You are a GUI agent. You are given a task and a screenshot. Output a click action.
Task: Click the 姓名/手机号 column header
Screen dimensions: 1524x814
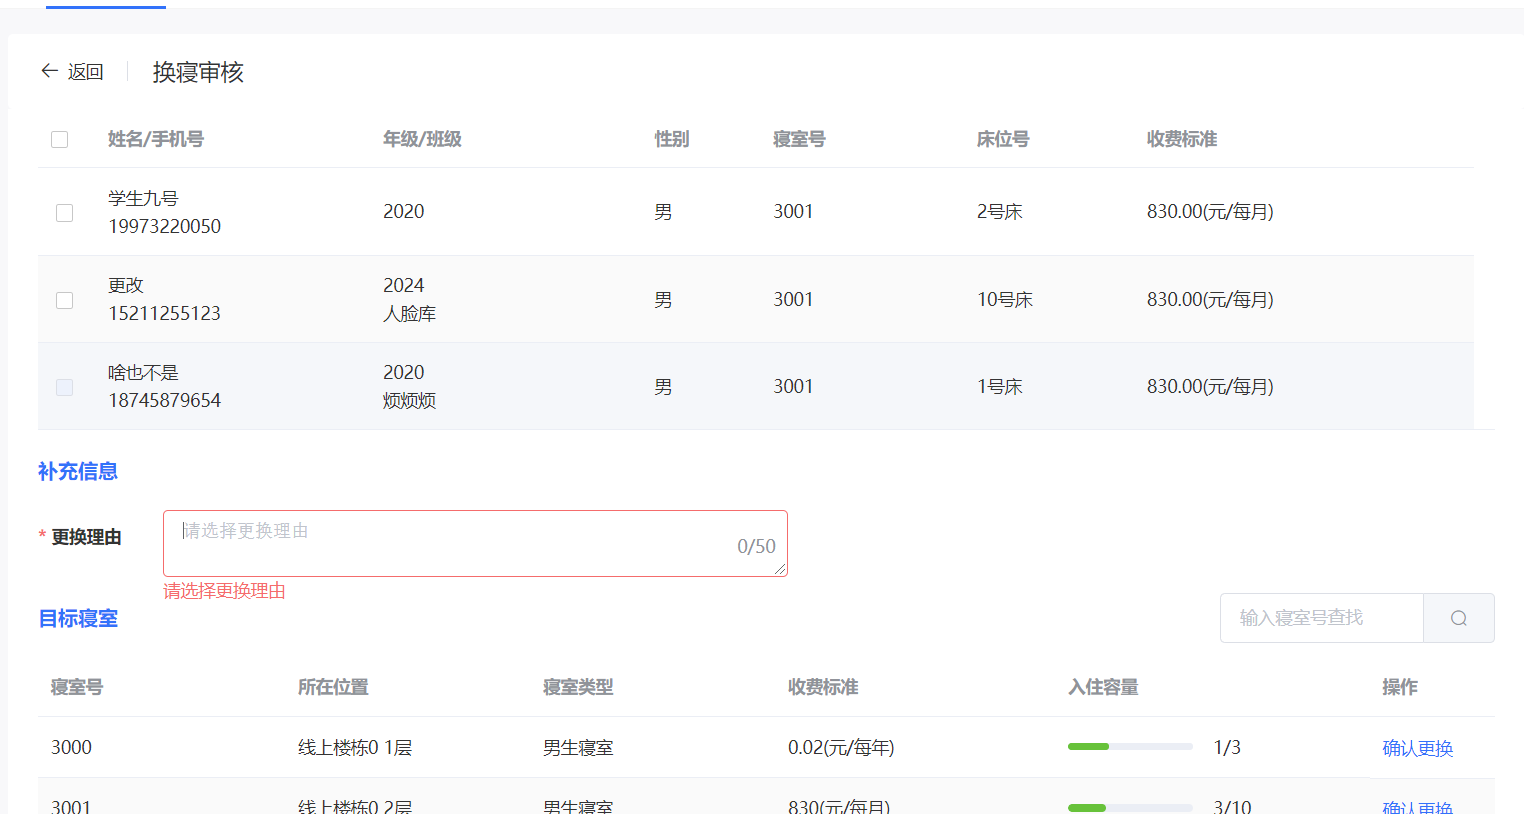156,139
